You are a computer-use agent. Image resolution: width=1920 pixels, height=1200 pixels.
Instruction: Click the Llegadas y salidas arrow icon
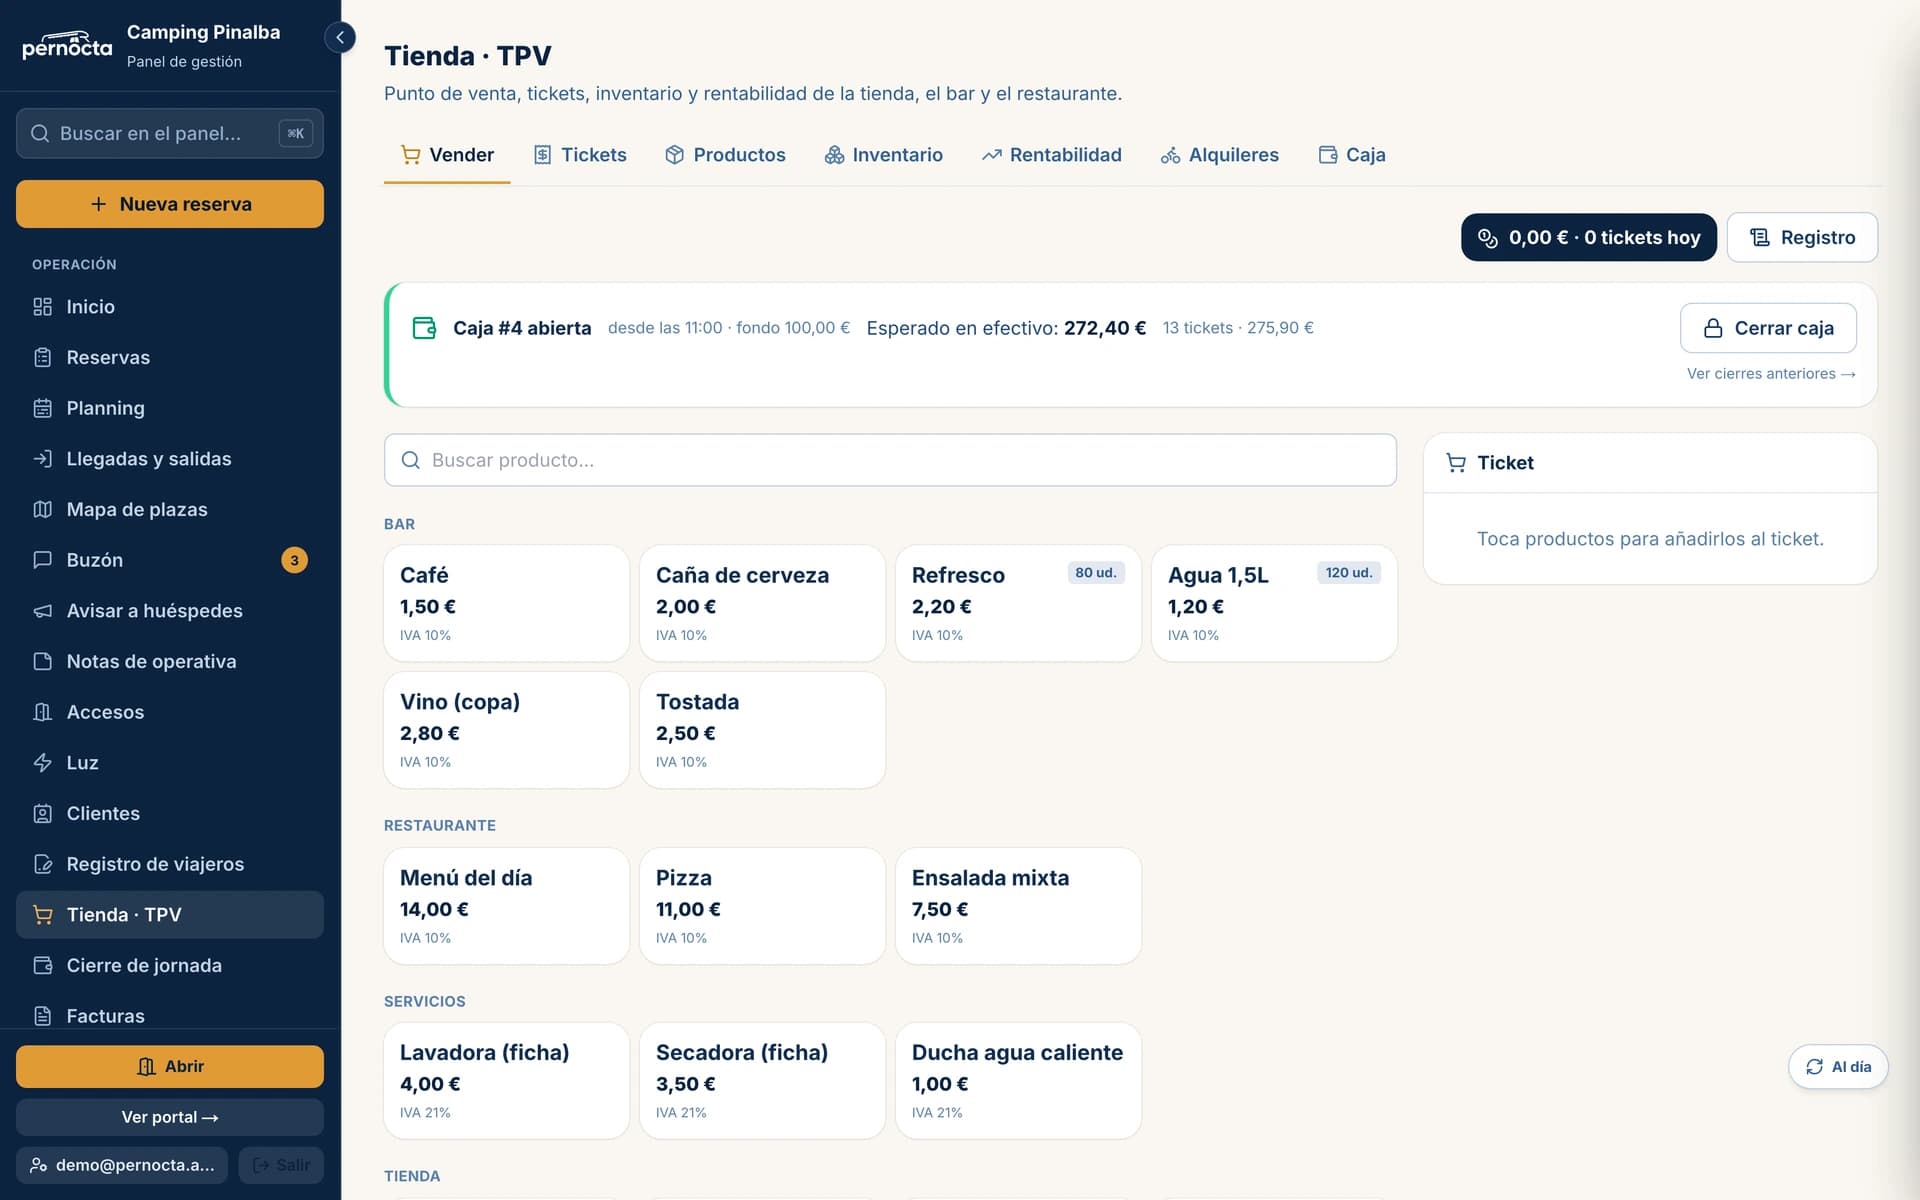pyautogui.click(x=42, y=459)
